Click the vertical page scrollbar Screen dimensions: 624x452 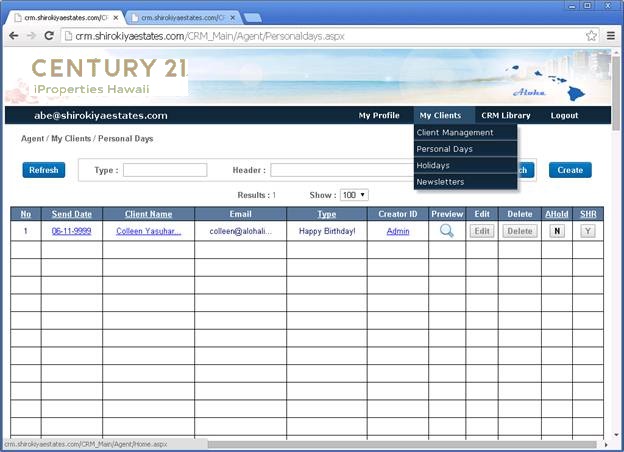point(616,94)
